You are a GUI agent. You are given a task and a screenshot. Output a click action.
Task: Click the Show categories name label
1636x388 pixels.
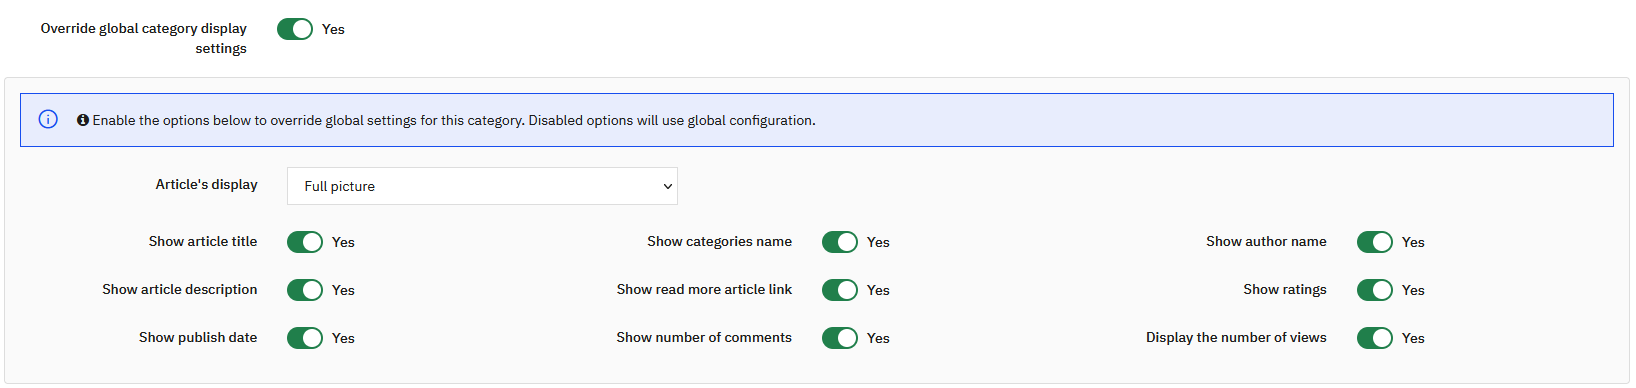point(719,241)
